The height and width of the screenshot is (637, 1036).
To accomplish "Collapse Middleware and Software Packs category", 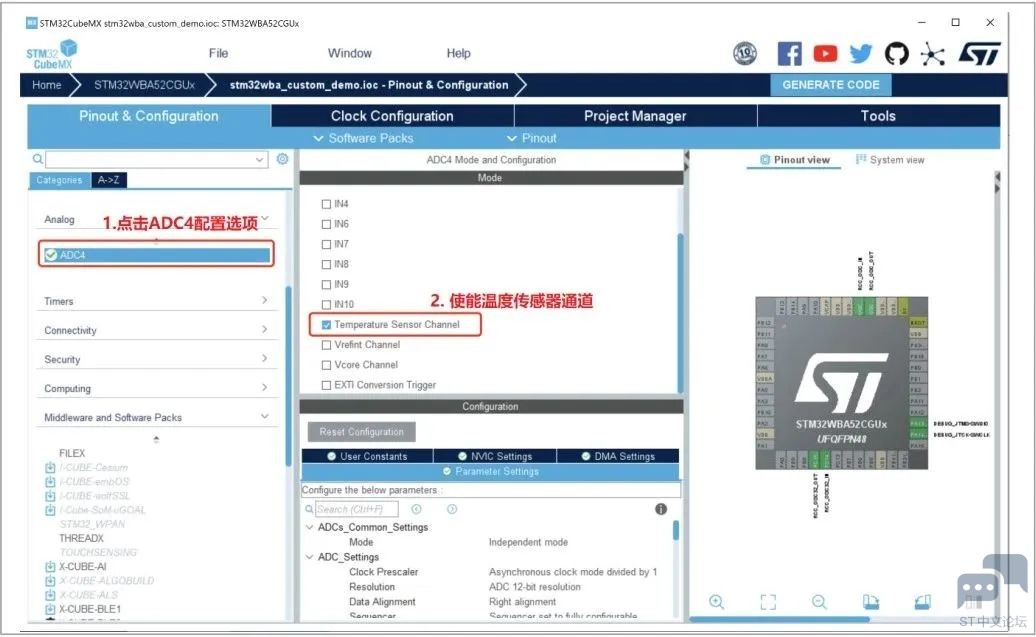I will [265, 416].
